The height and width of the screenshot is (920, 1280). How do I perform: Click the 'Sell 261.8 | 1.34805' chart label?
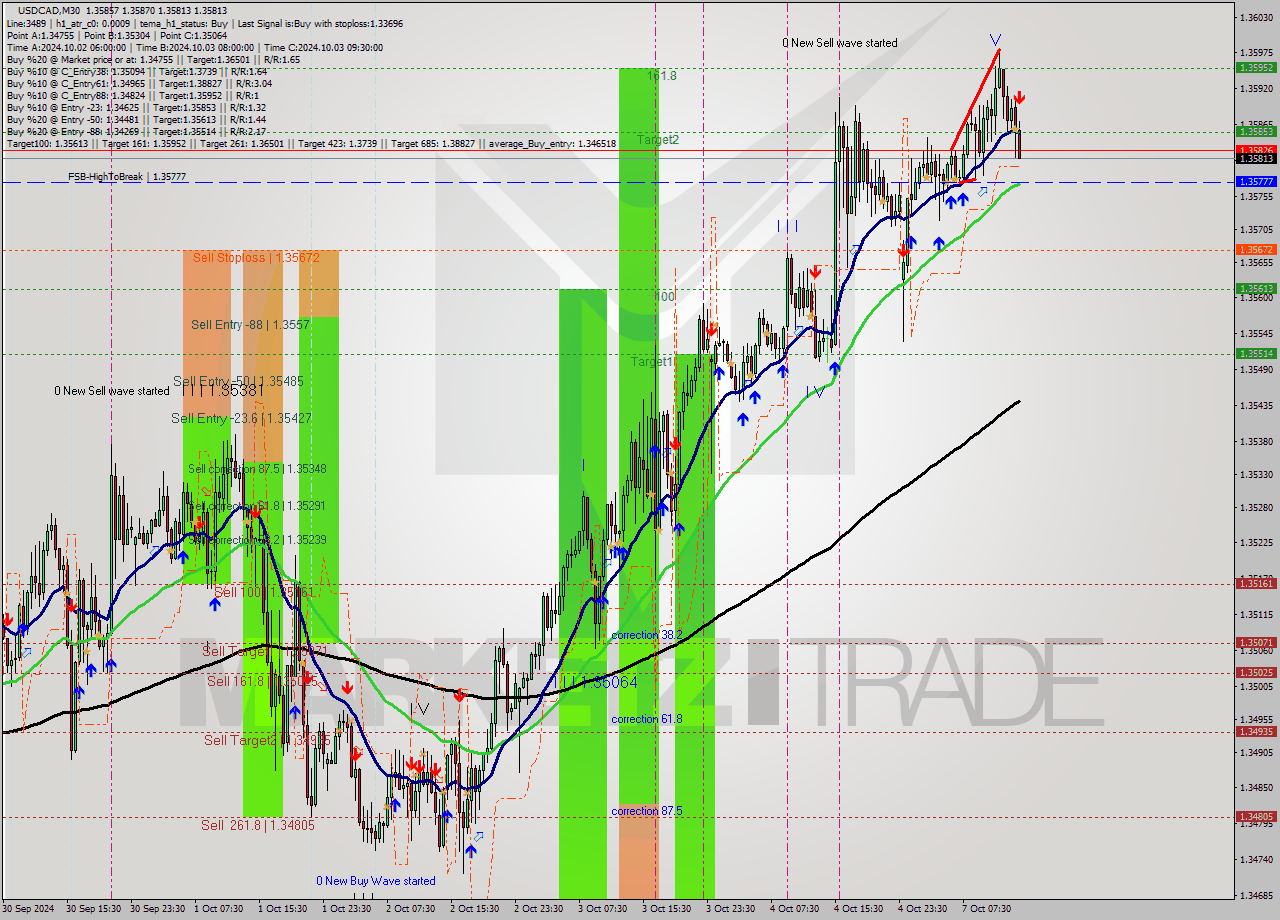258,825
